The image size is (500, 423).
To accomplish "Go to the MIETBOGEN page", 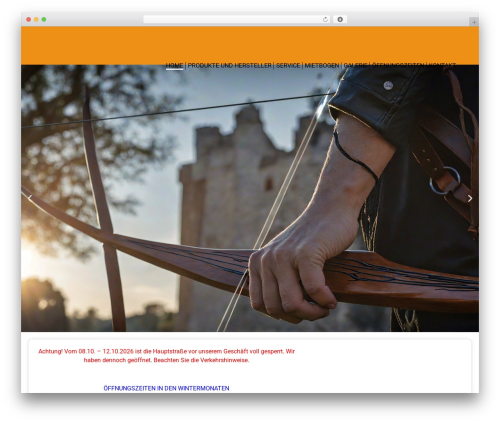I will [322, 66].
